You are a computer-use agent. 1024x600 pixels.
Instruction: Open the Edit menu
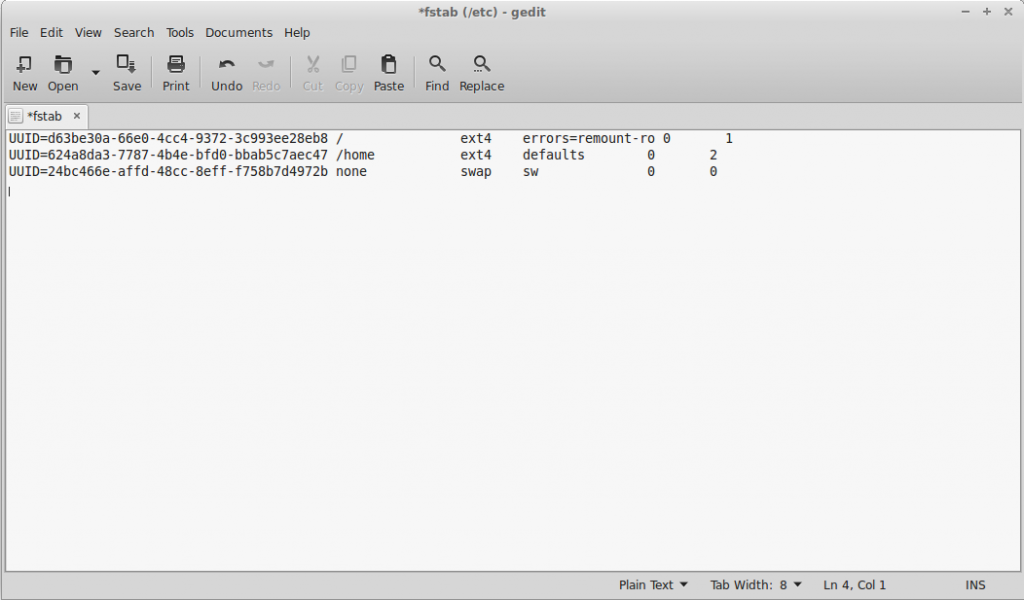(x=51, y=33)
